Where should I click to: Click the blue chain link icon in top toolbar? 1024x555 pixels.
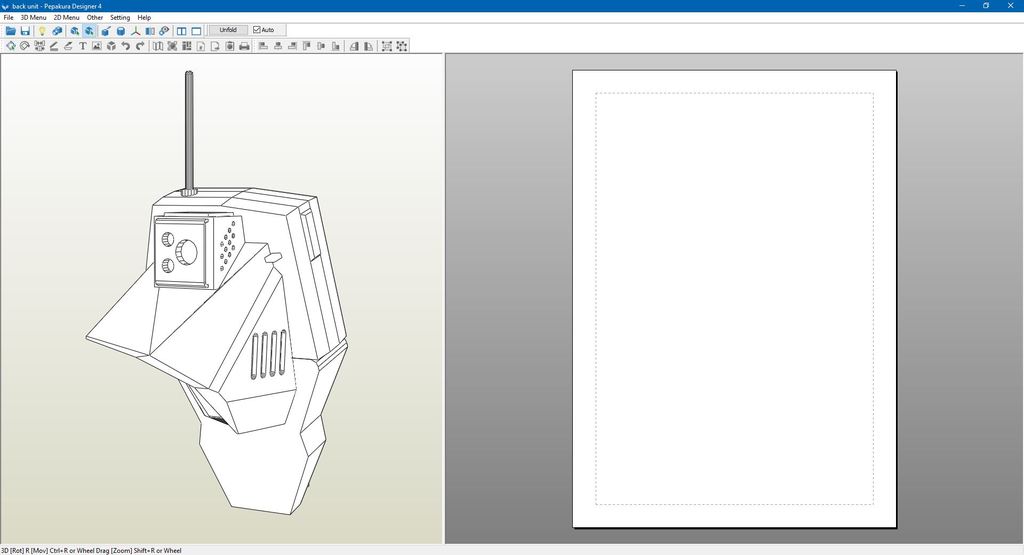coord(57,31)
